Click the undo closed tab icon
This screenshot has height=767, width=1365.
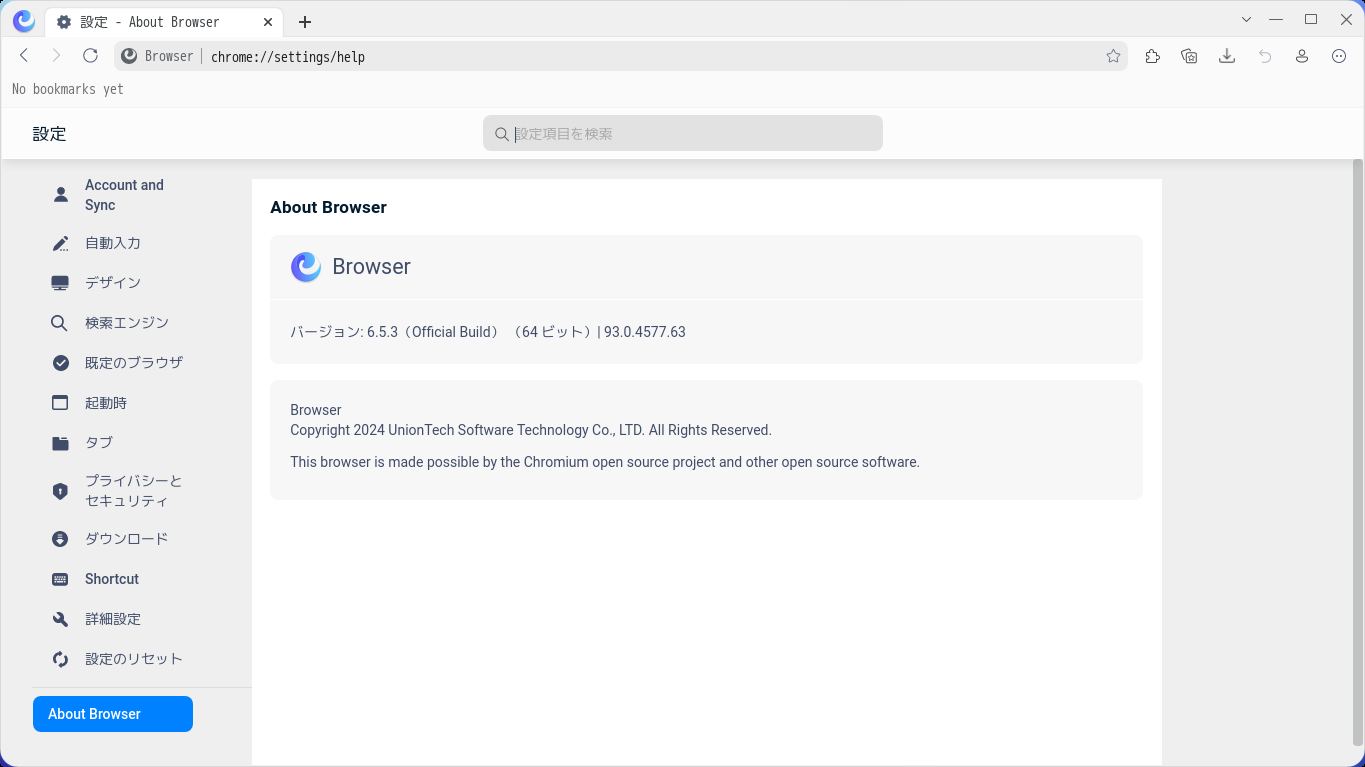(x=1265, y=56)
